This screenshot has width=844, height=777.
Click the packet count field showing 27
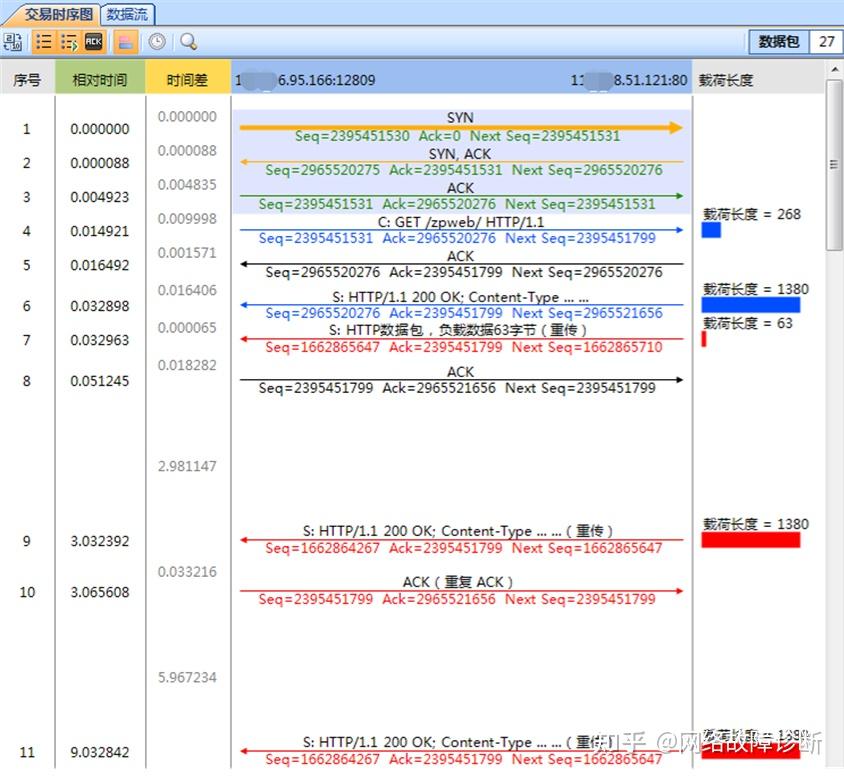[829, 42]
